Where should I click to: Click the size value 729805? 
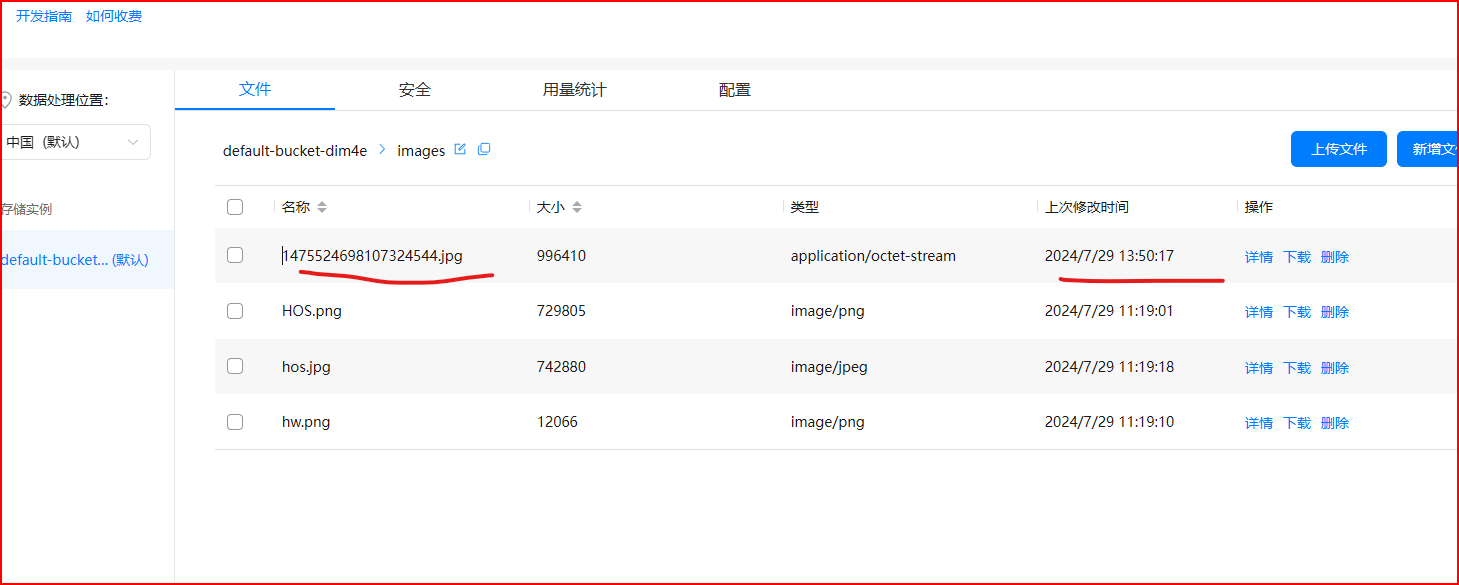[x=561, y=311]
